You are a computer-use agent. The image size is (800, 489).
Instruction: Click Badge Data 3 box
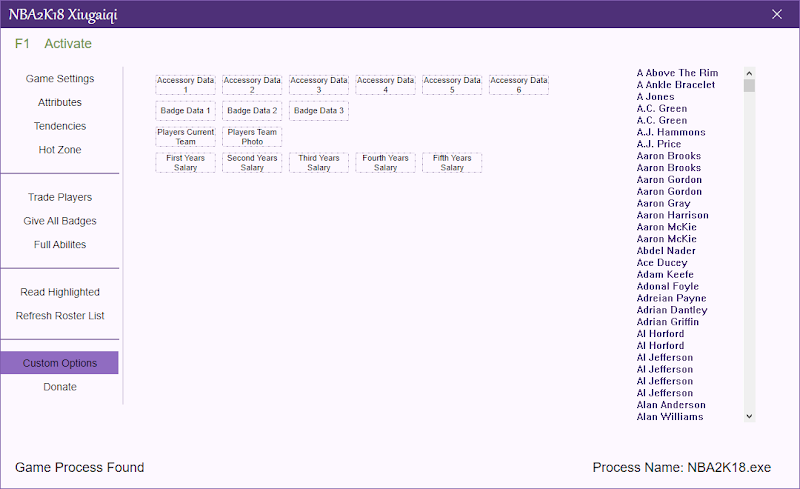(x=319, y=111)
